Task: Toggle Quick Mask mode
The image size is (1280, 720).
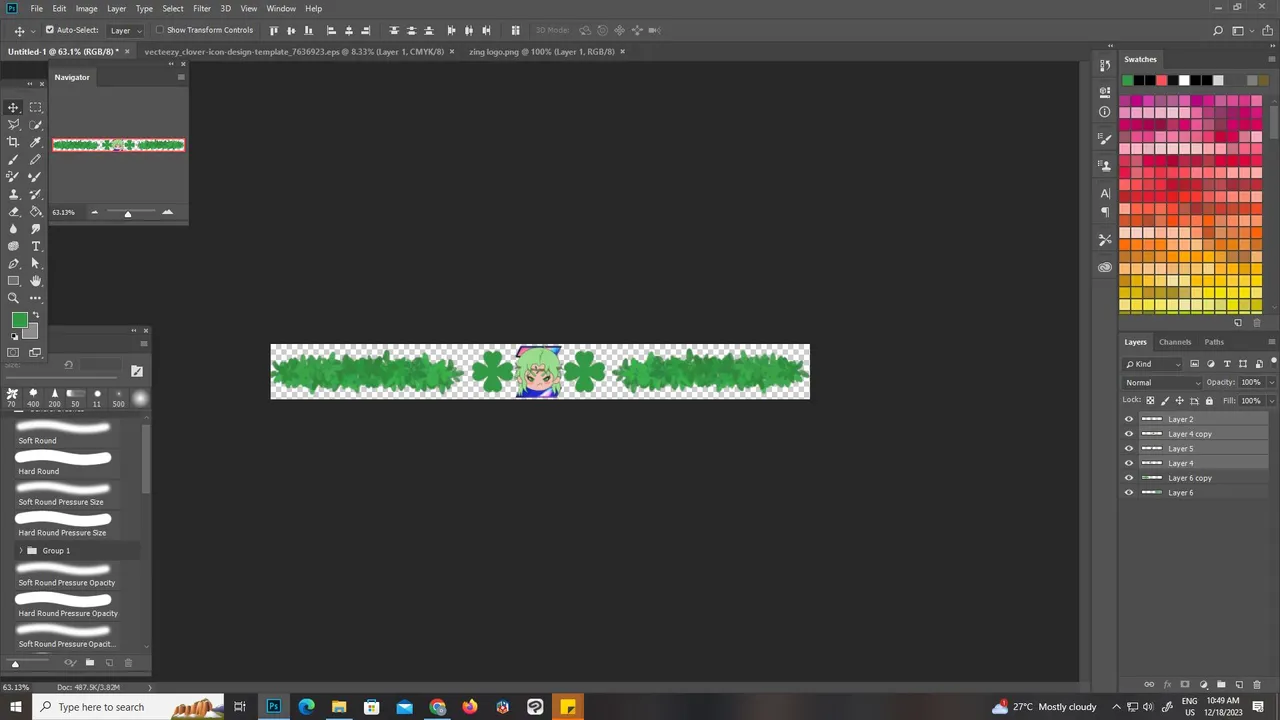Action: 13,352
